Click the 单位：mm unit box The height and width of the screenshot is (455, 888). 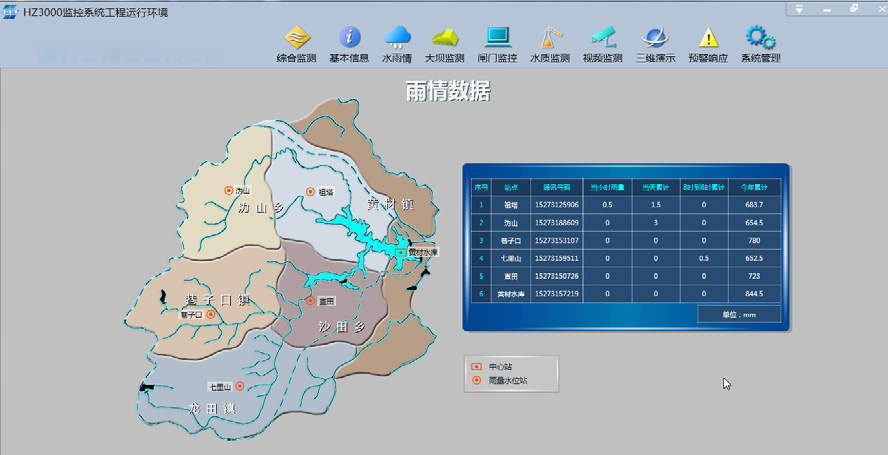coord(739,314)
